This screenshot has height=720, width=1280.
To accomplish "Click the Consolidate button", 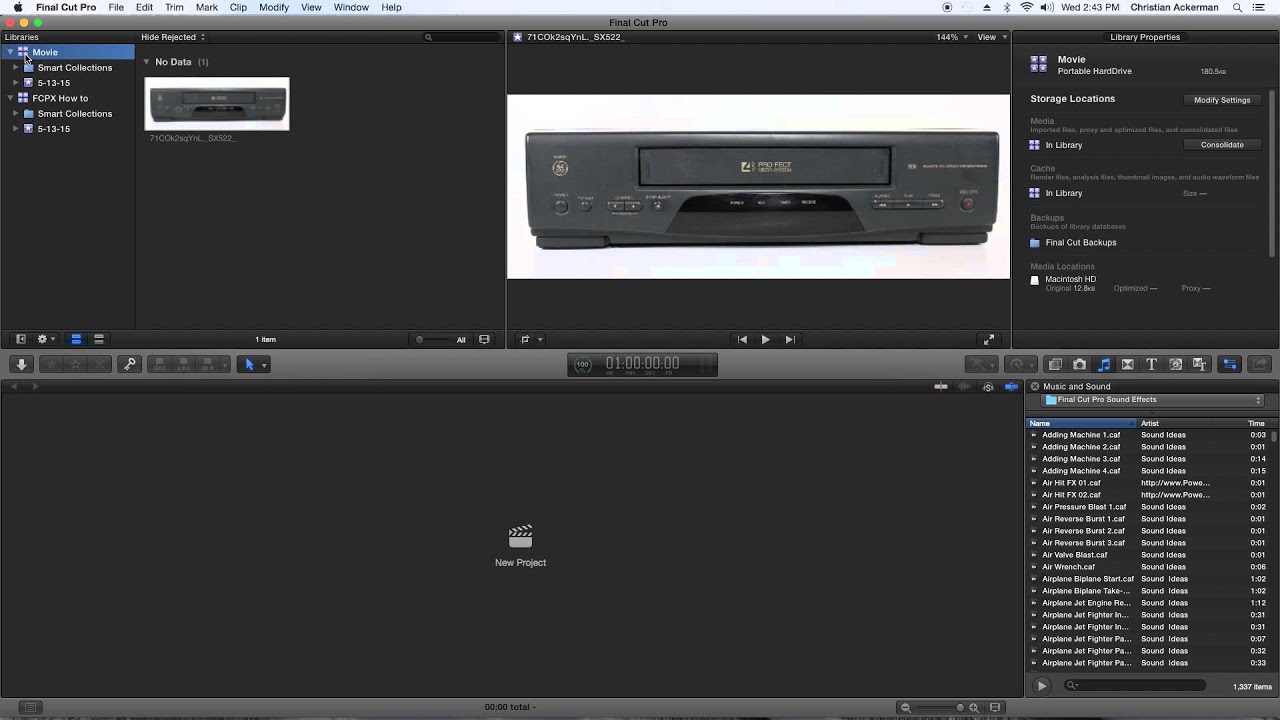I will coord(1222,145).
